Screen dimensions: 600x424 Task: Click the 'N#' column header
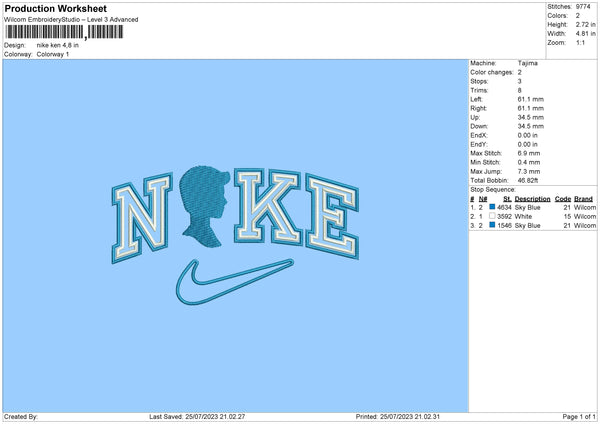click(483, 199)
